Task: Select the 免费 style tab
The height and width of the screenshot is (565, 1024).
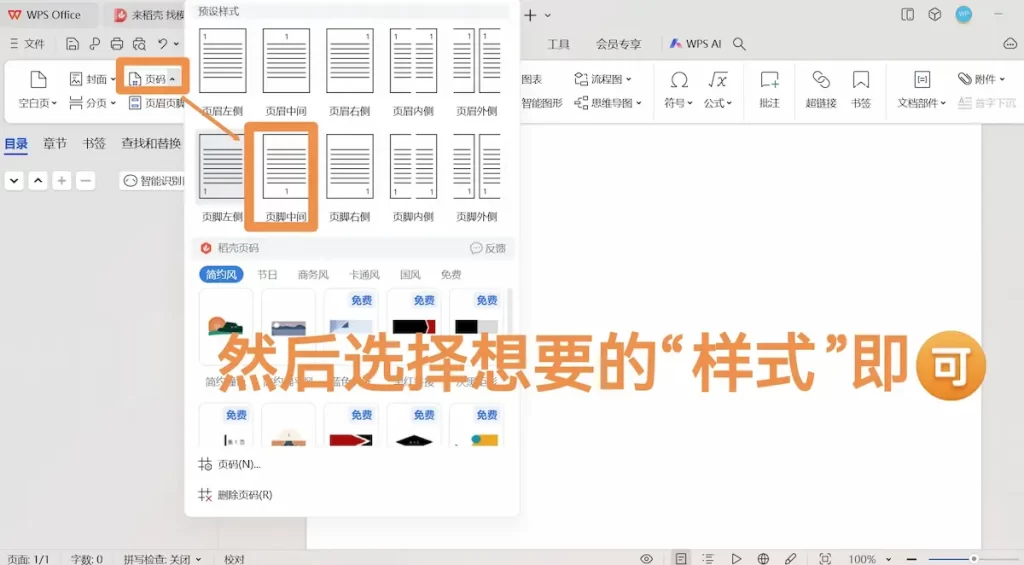Action: (451, 274)
